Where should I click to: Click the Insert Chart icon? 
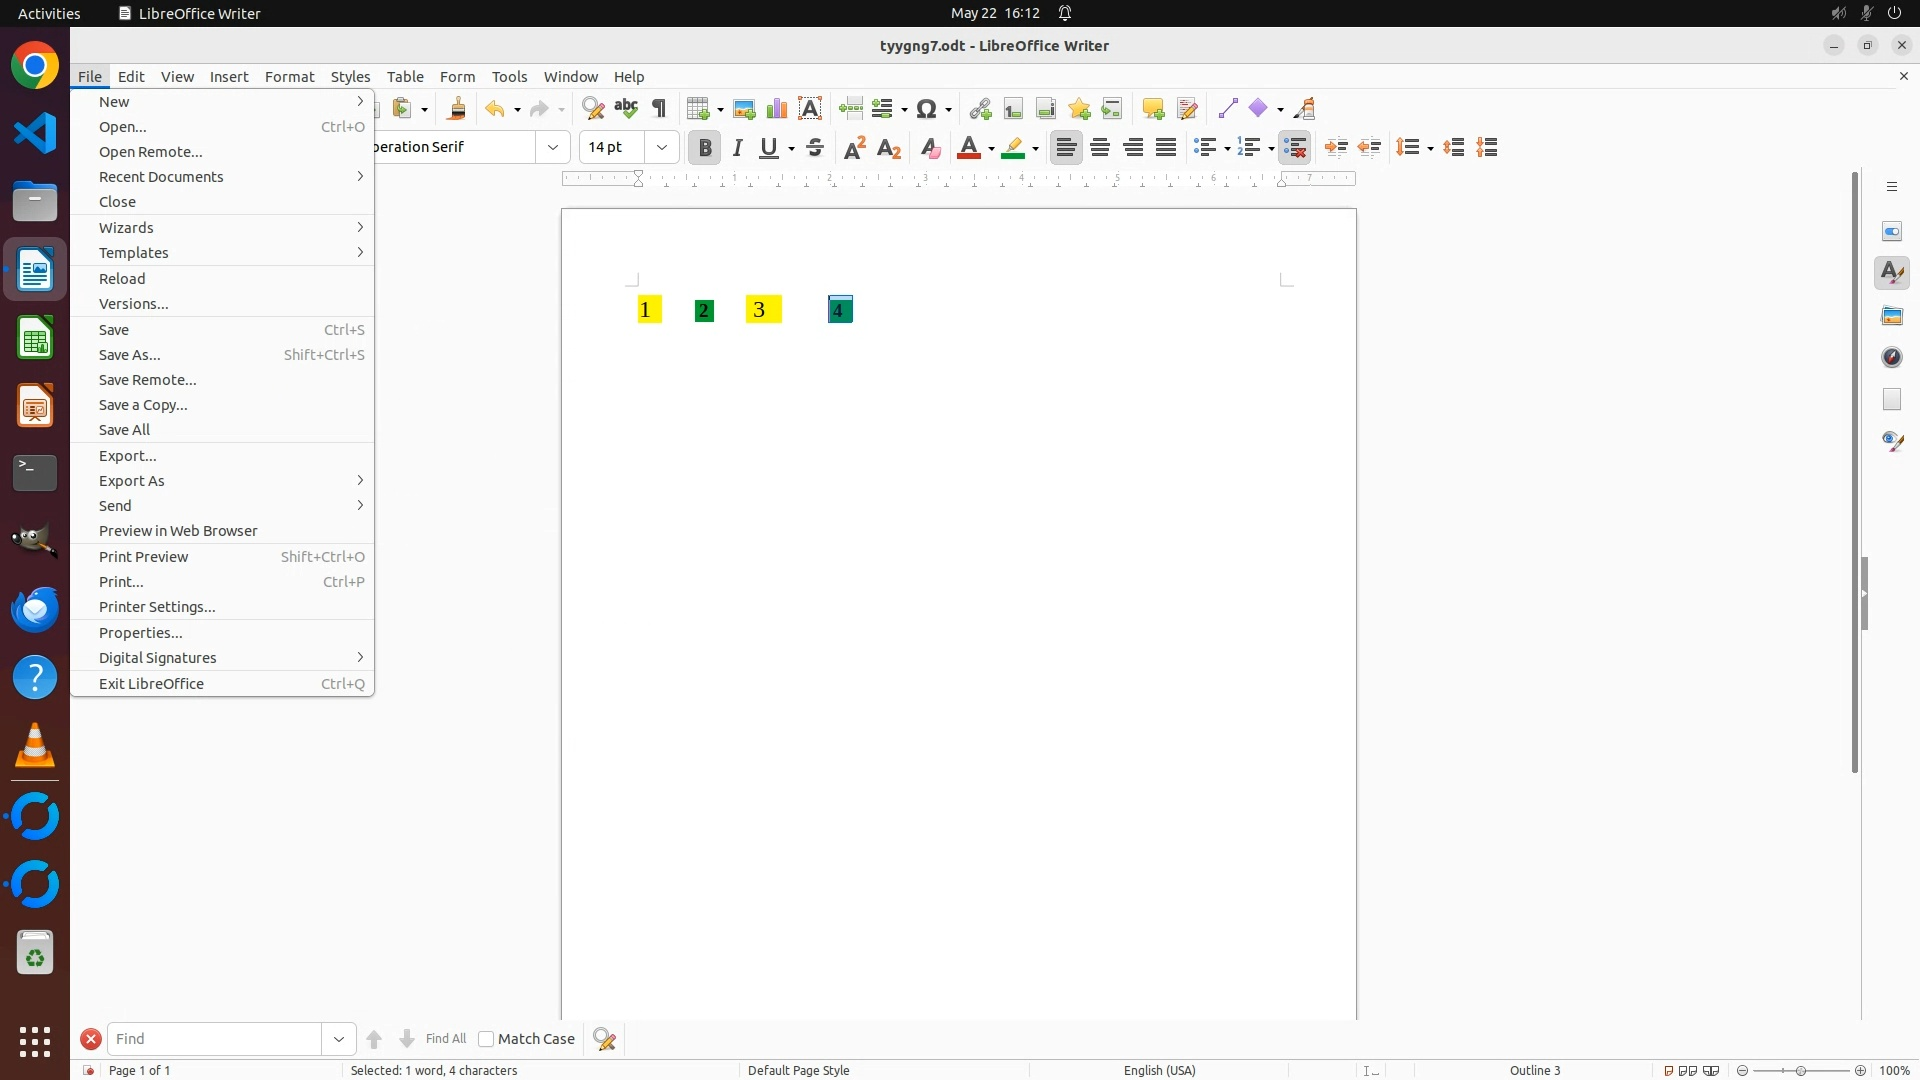(x=777, y=109)
